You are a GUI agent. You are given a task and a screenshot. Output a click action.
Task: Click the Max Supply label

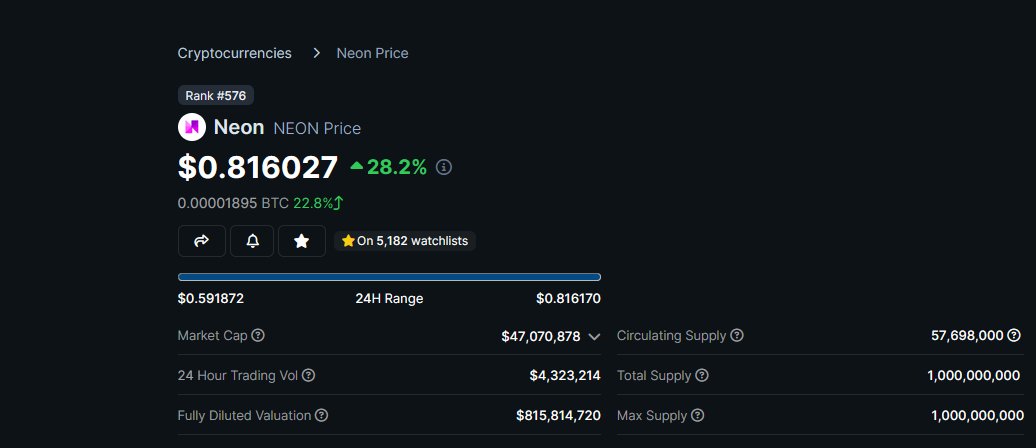pyautogui.click(x=651, y=416)
